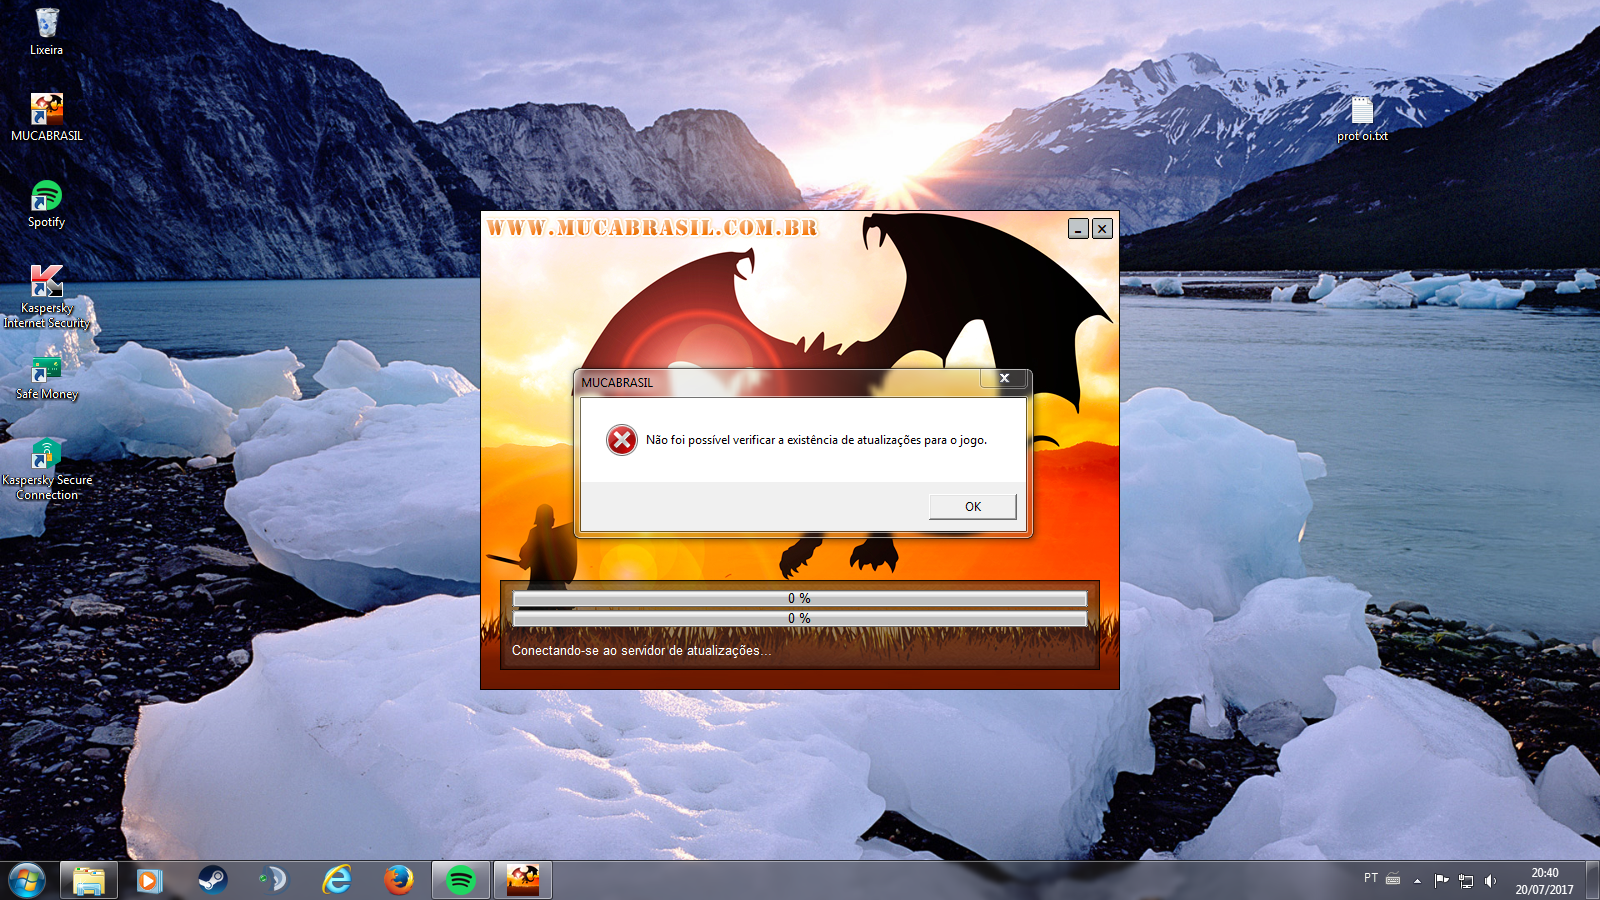Open the volume speaker control in tray
Image resolution: width=1600 pixels, height=900 pixels.
[1490, 881]
